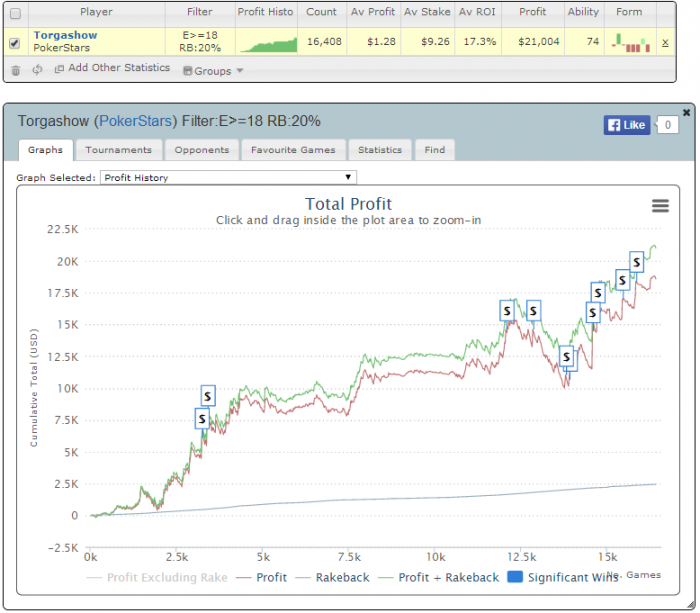Sort by Count column header
Screen dimensions: 700x613
pyautogui.click(x=321, y=12)
